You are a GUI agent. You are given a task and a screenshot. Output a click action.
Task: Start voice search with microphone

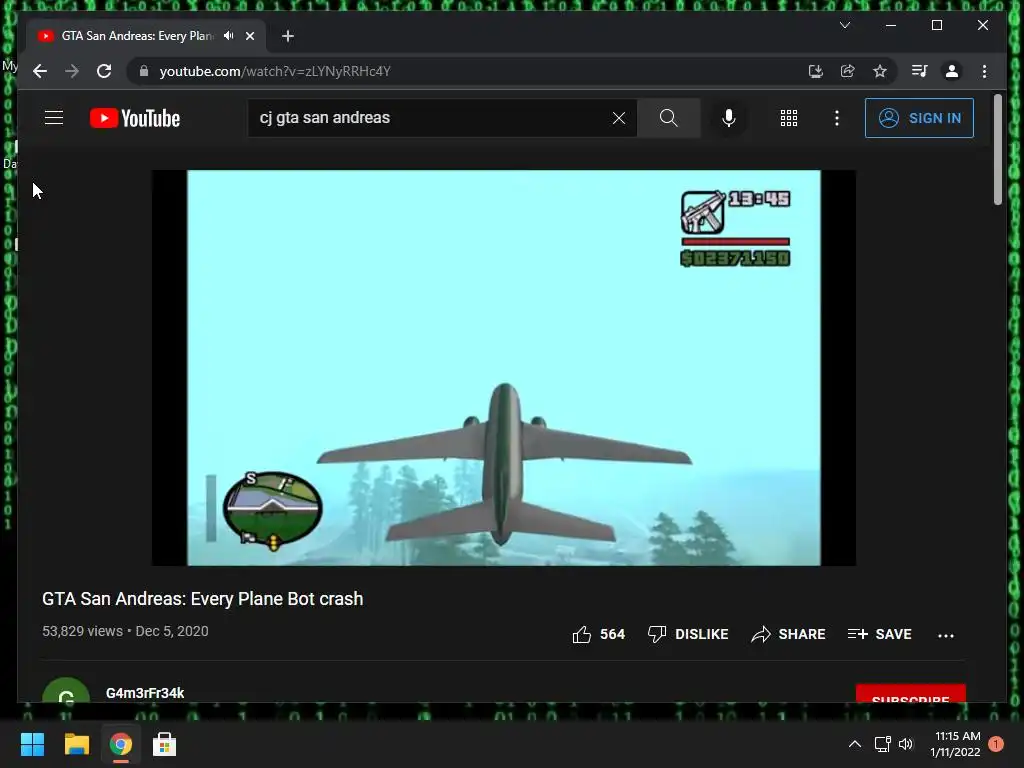(729, 118)
